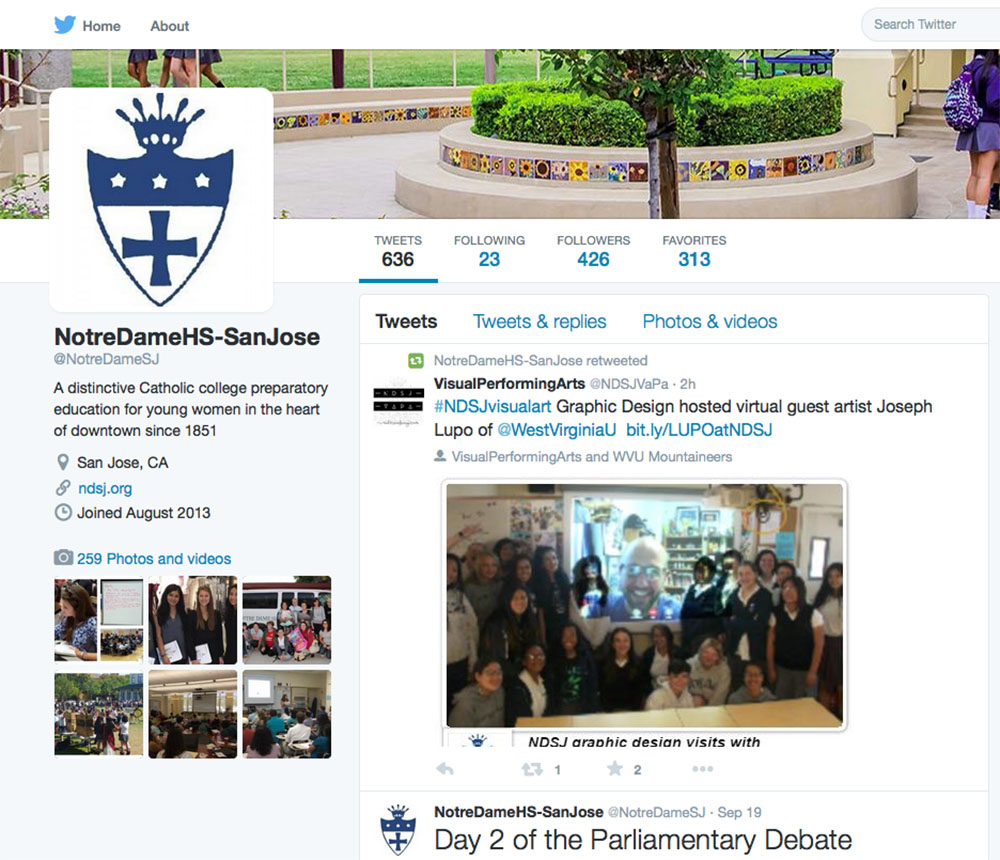Favorite the tweet with the star icon

(x=615, y=768)
